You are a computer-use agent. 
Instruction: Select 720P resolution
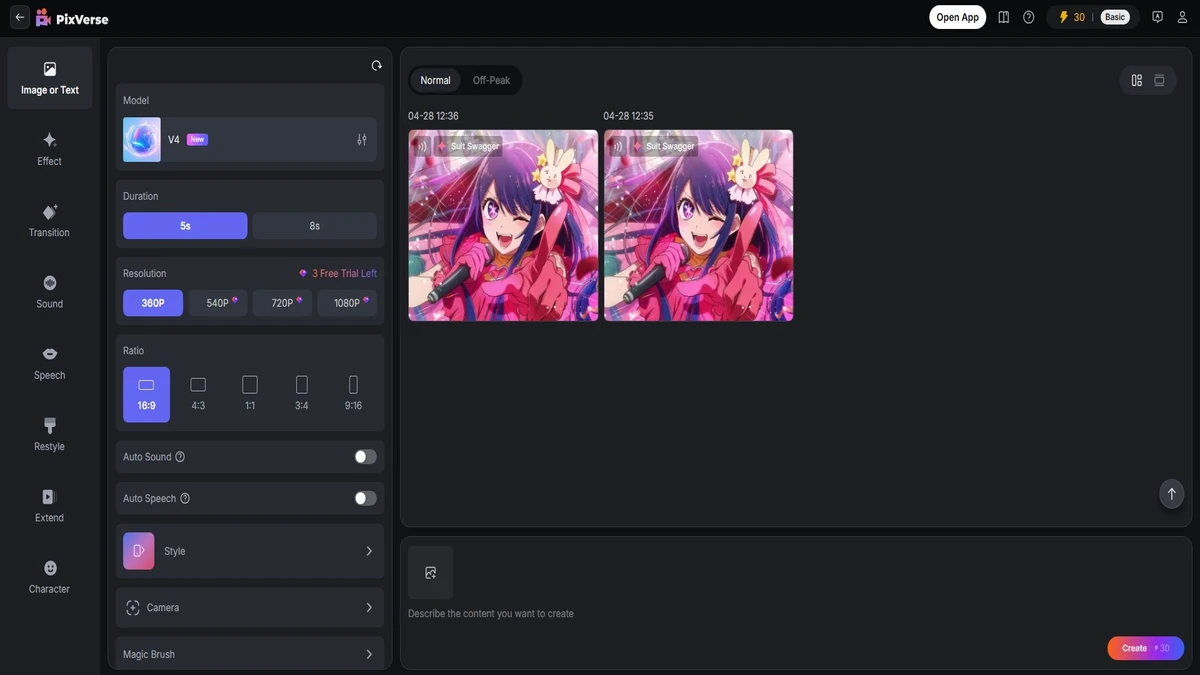click(283, 303)
